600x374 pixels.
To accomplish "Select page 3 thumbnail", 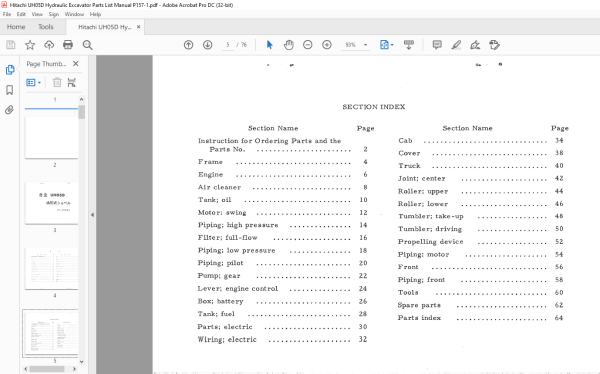I will coord(52,203).
